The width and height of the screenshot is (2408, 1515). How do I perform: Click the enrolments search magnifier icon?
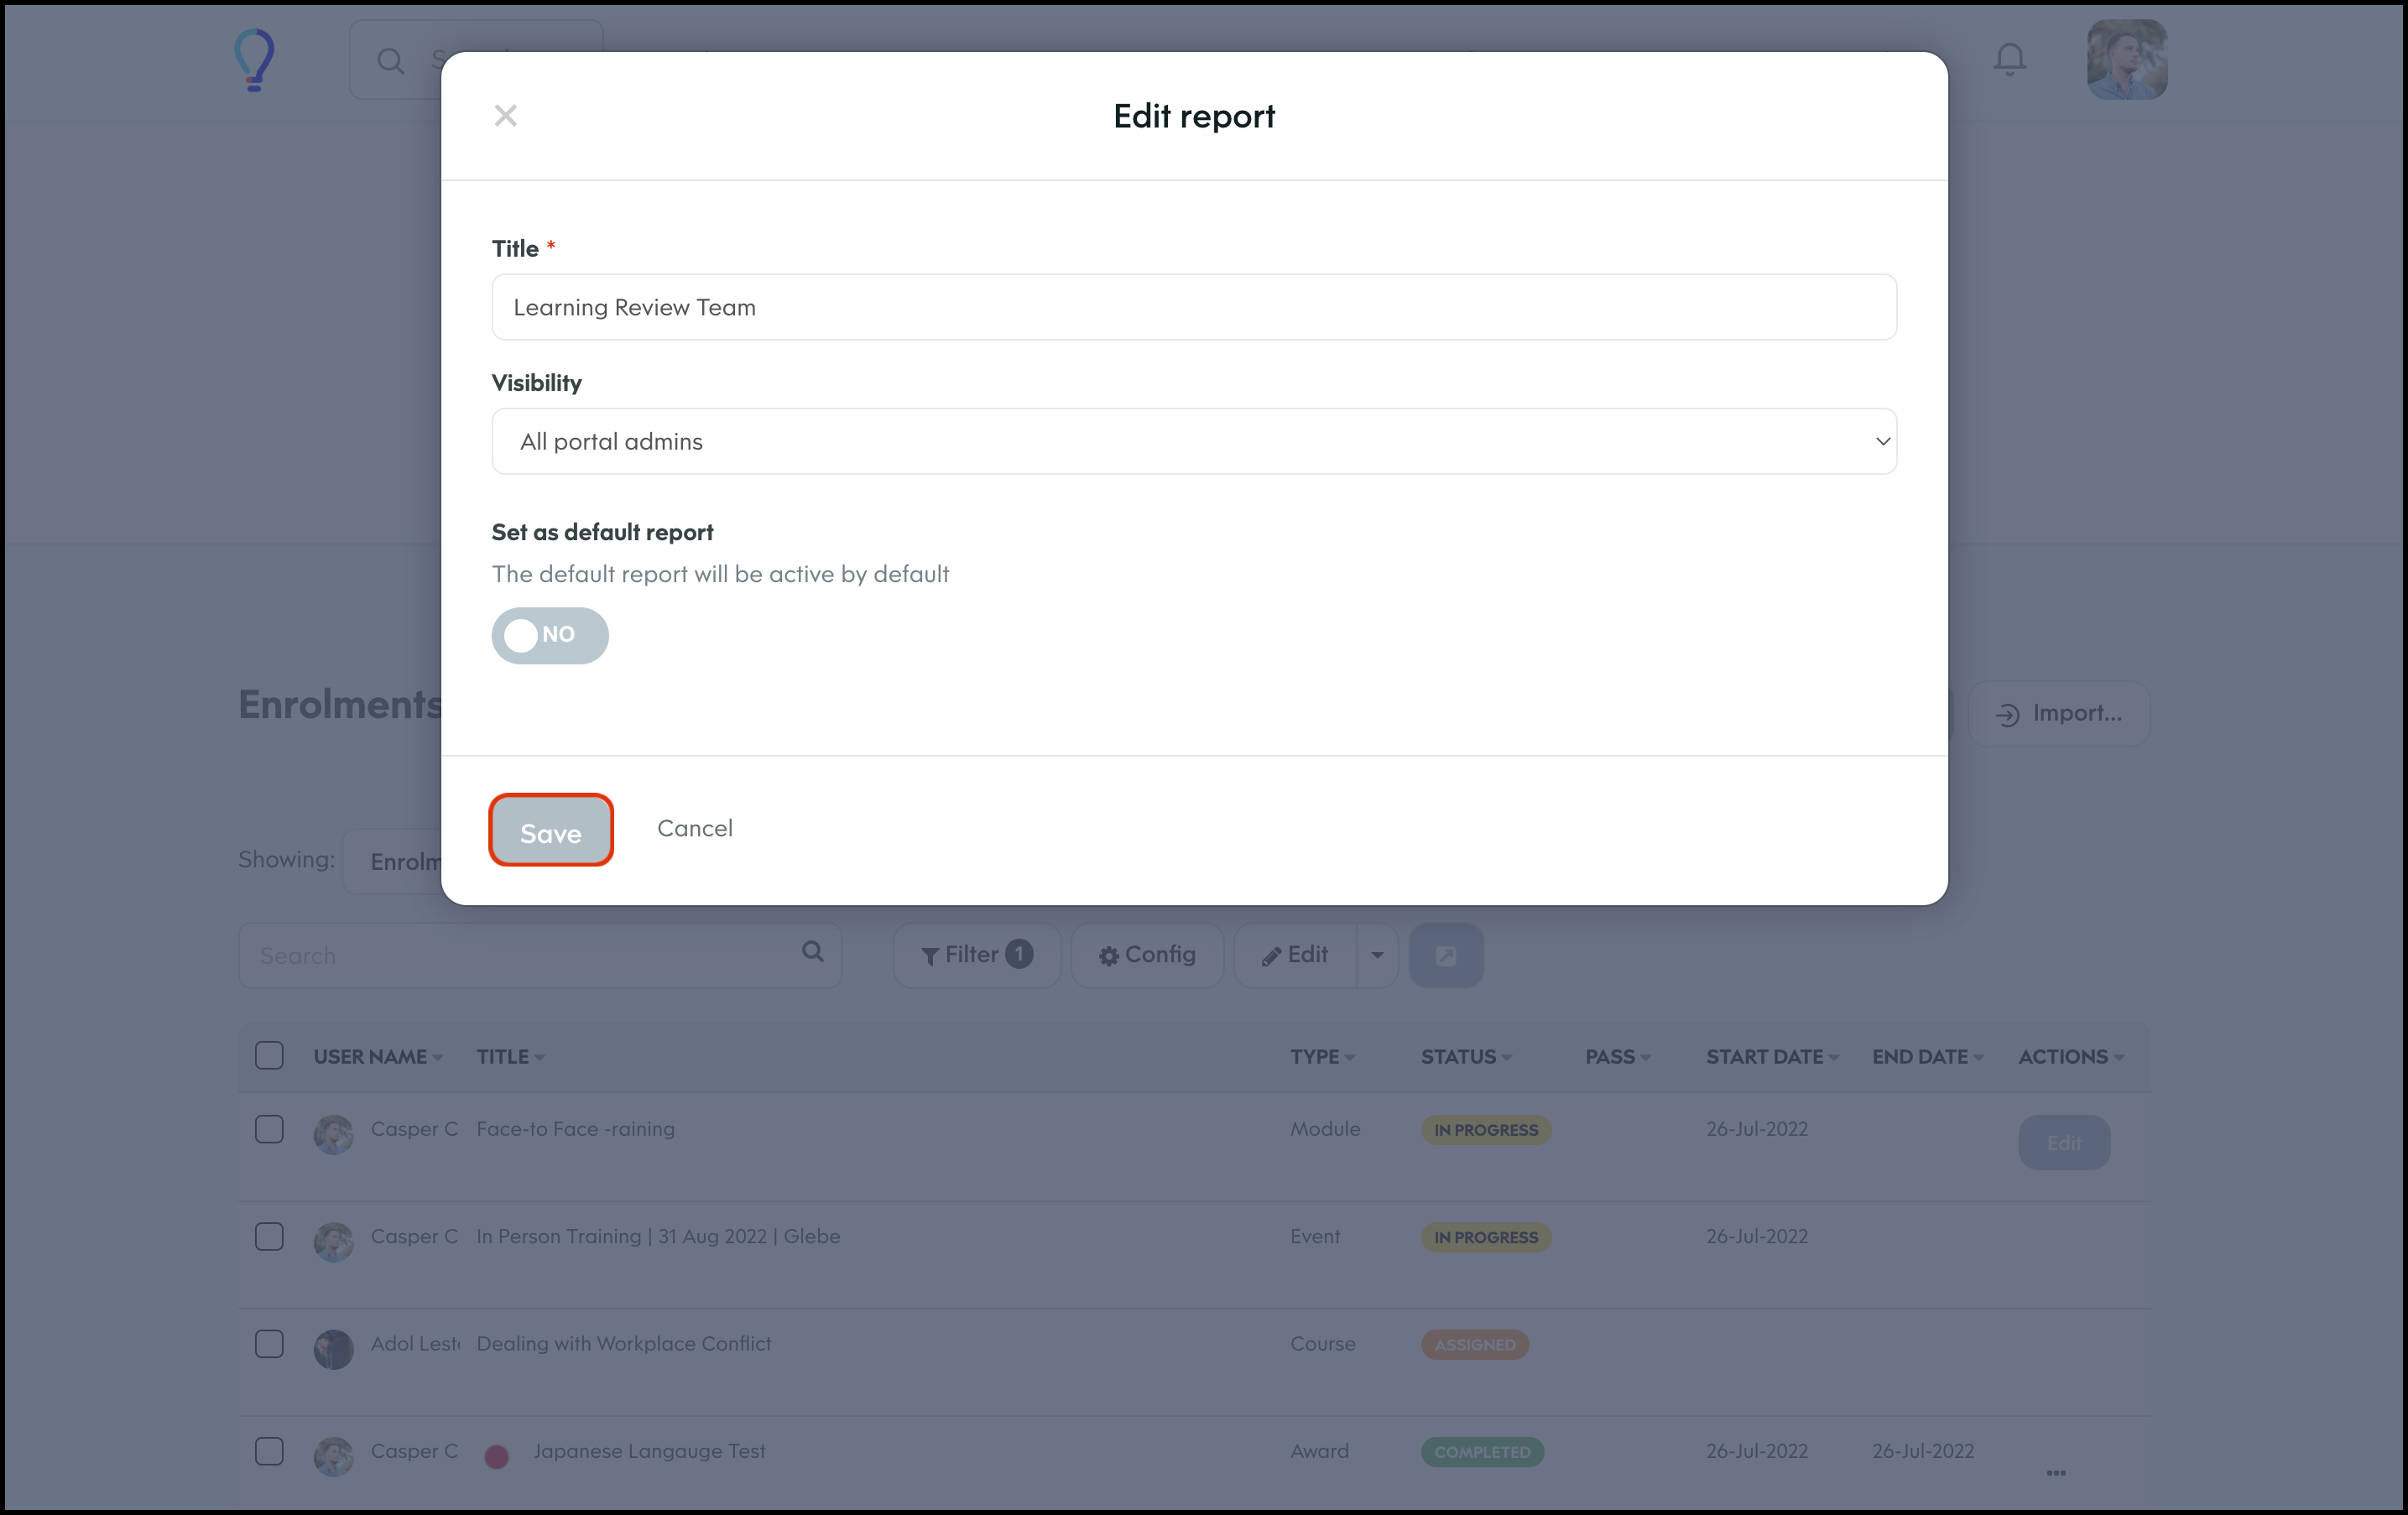812,952
